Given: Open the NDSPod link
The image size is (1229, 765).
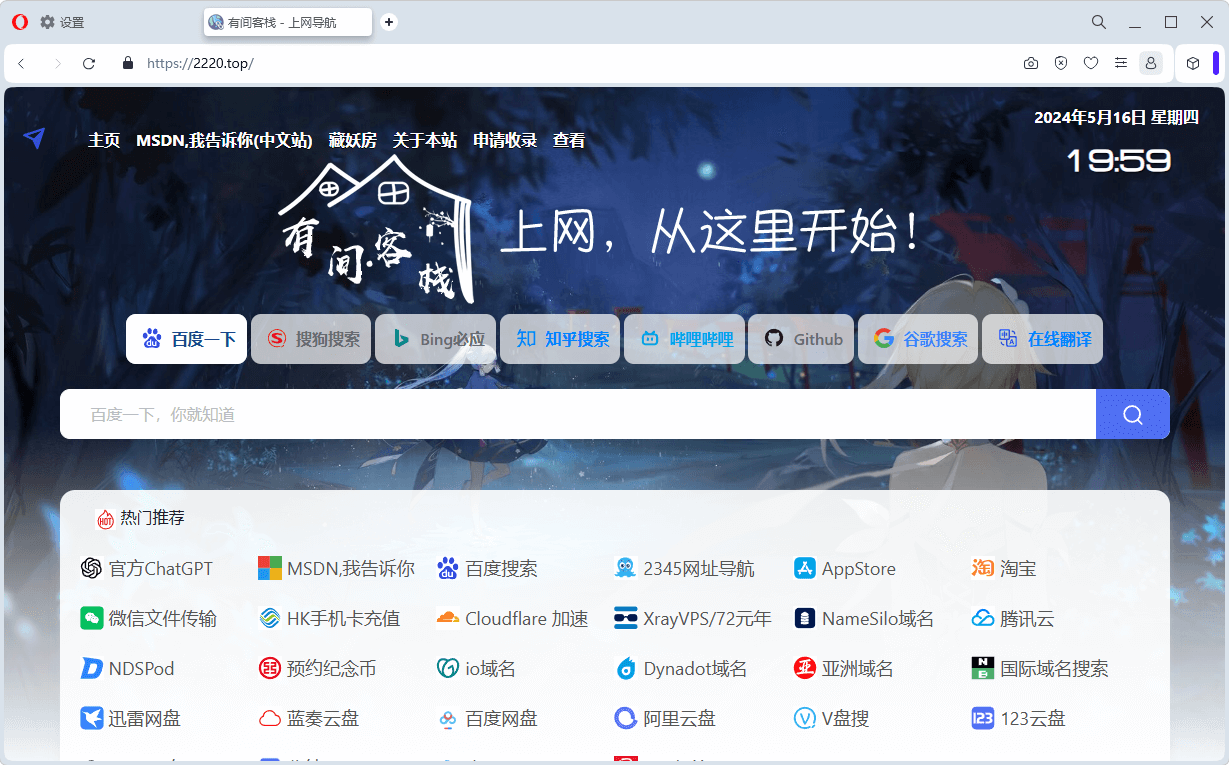Looking at the screenshot, I should [x=128, y=669].
